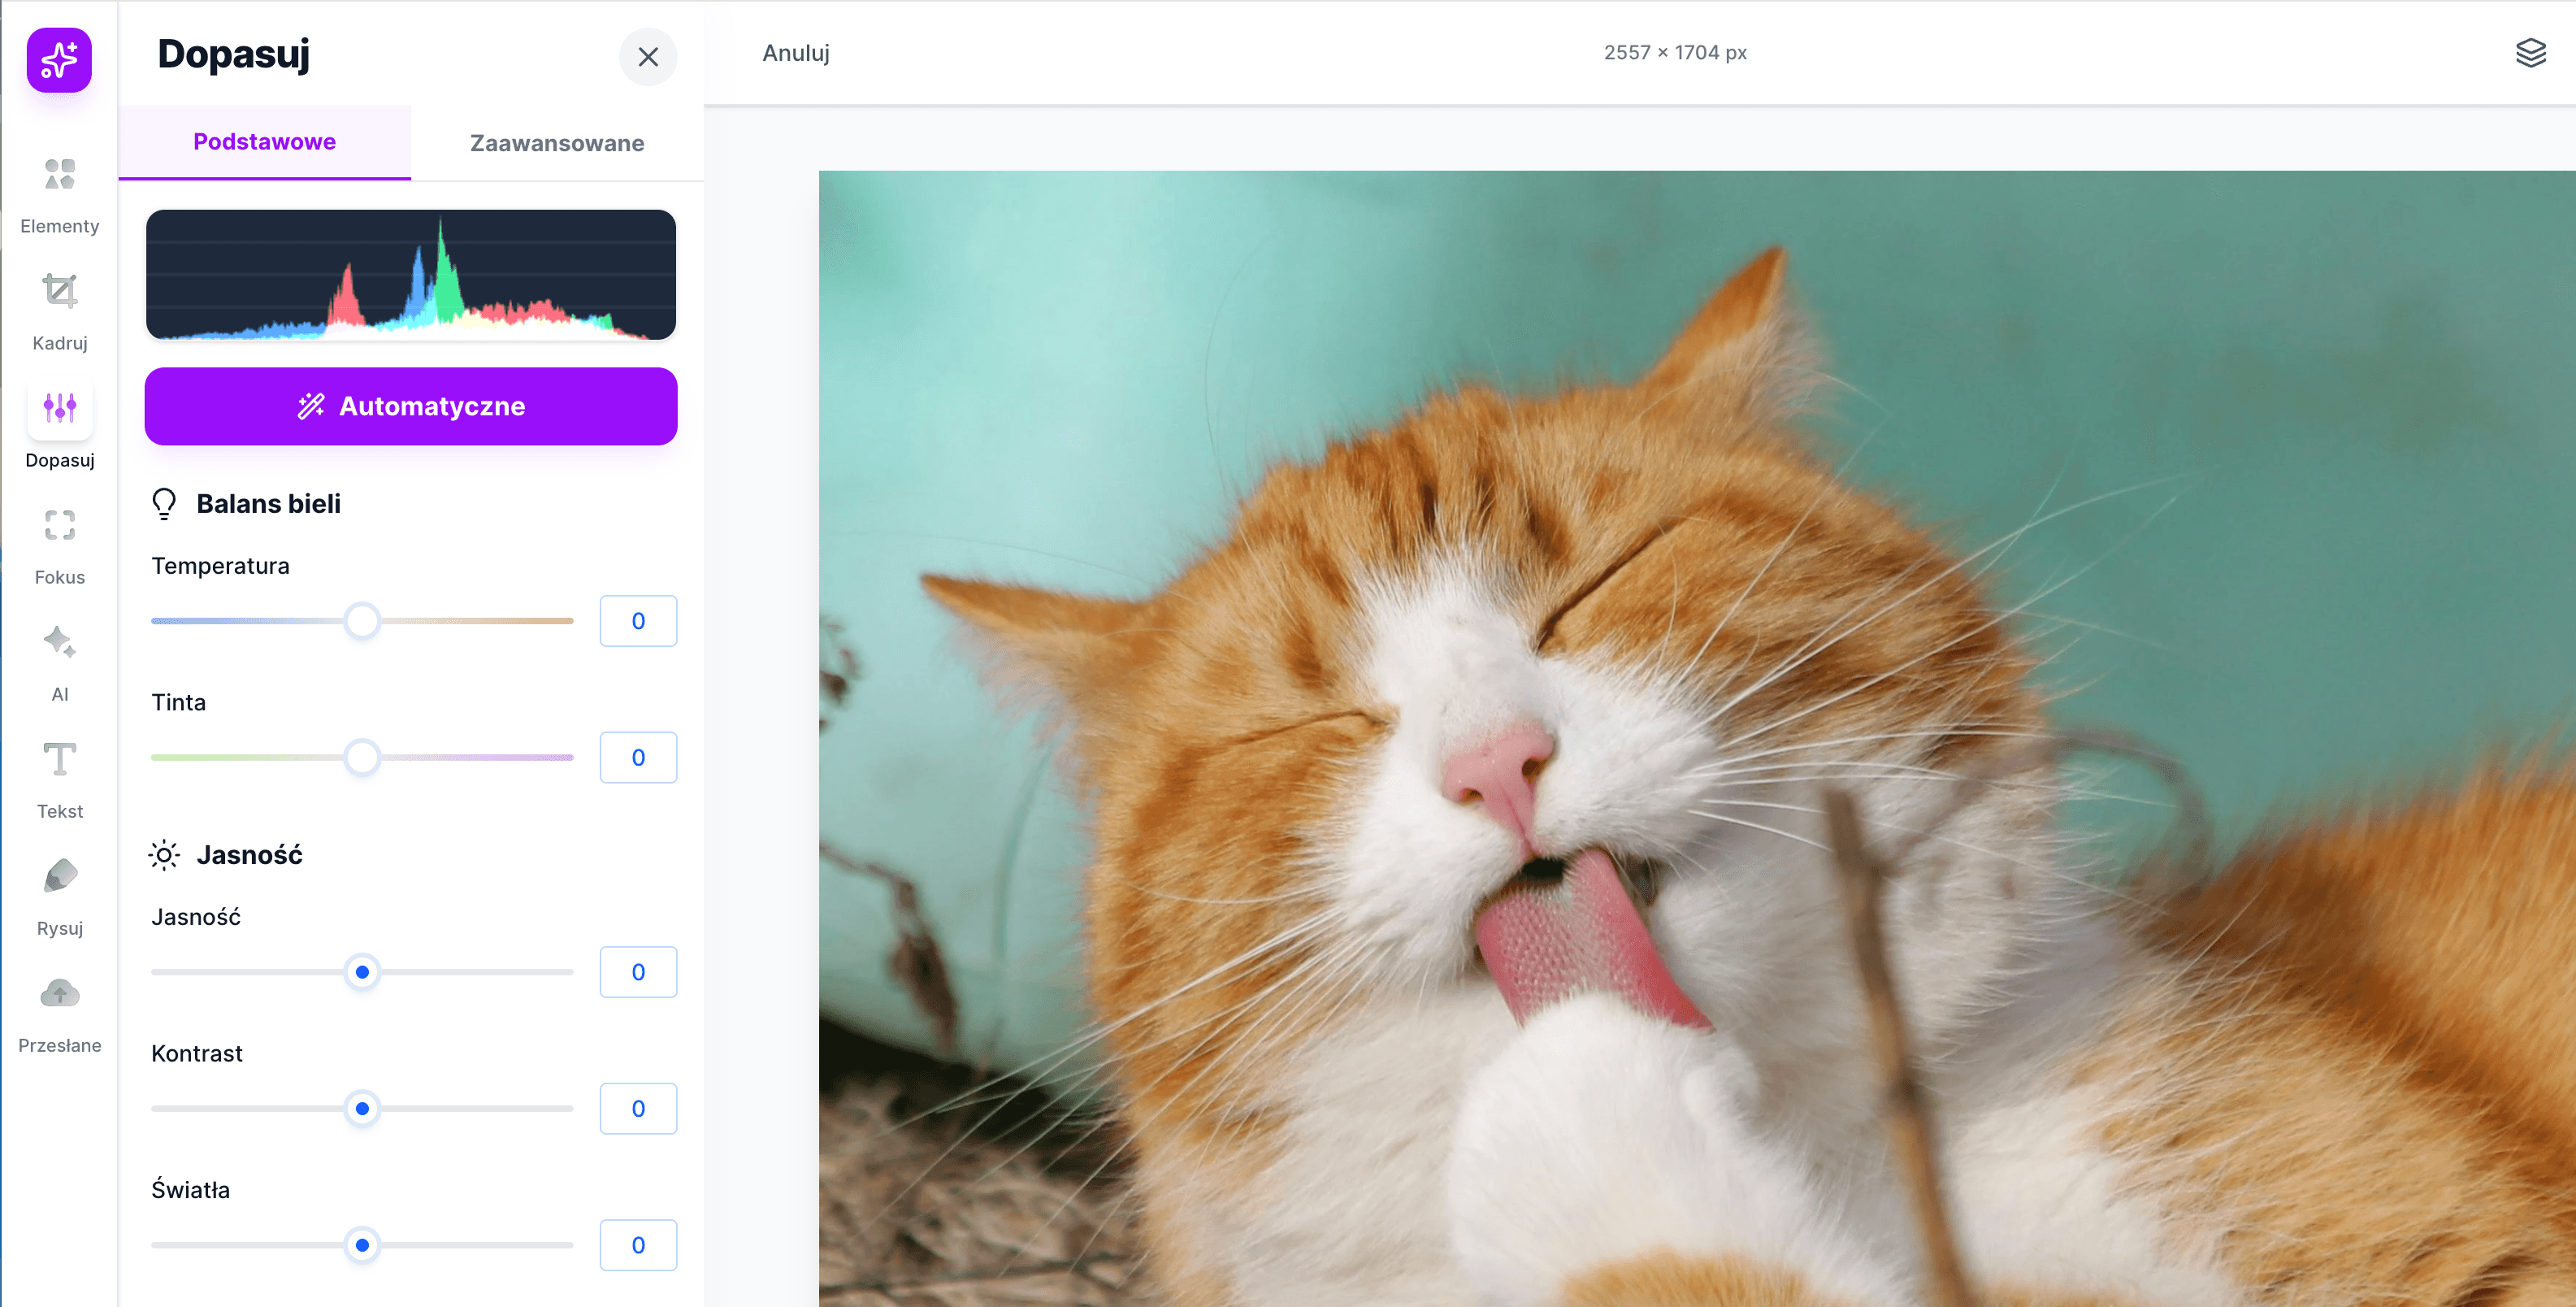
Task: Switch to the Podstawowe tab
Action: tap(264, 142)
